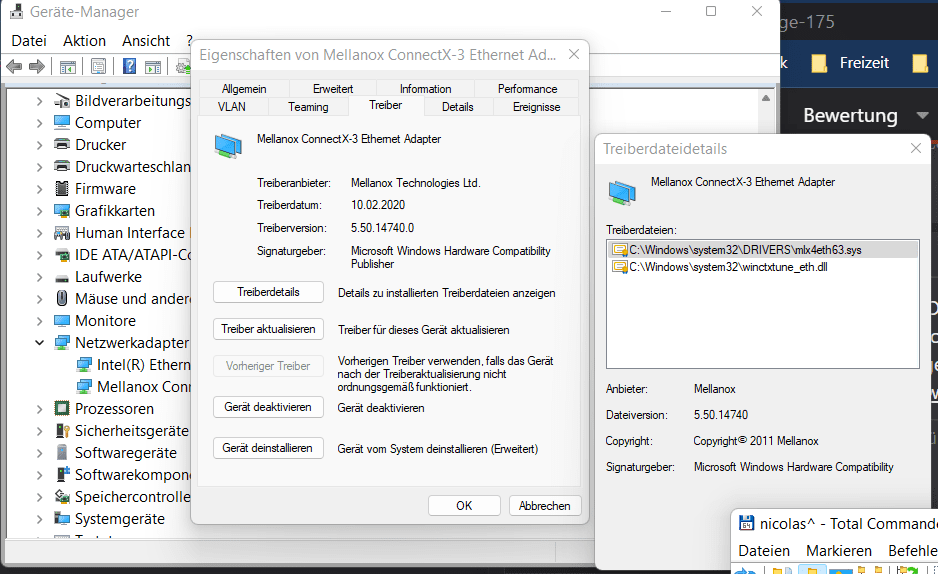Click the Computer category icon

tap(62, 123)
